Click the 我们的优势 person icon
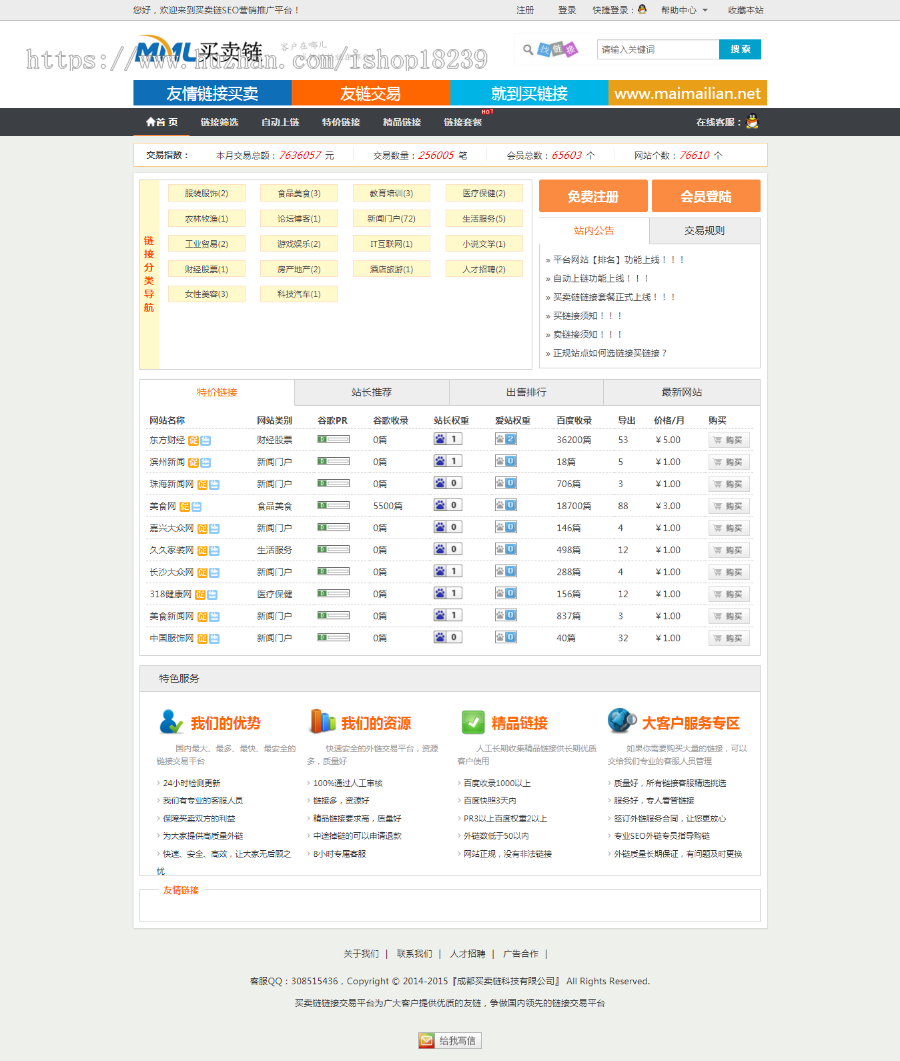This screenshot has height=1061, width=900. click(x=171, y=721)
